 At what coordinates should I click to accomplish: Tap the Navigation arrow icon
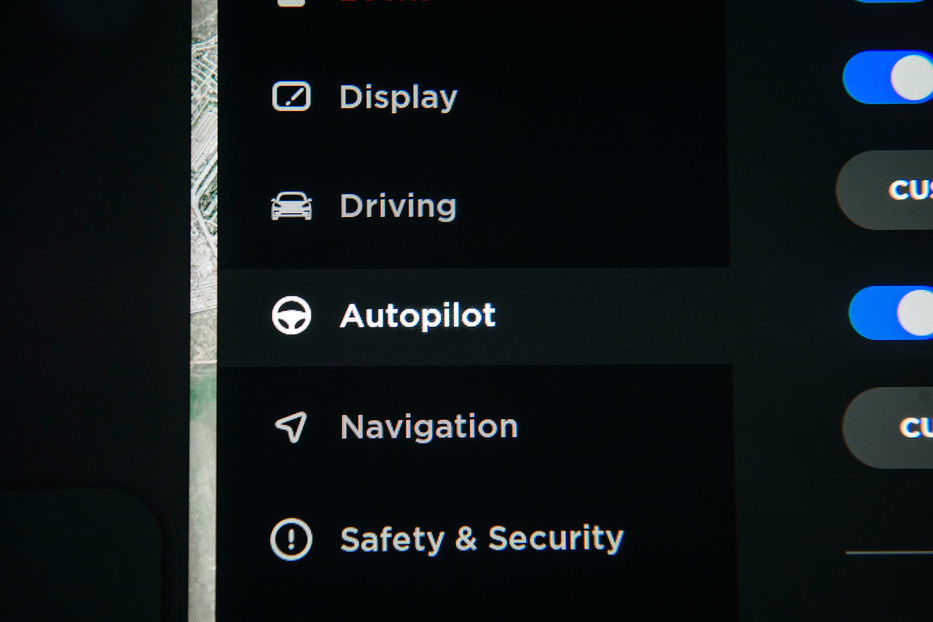coord(291,427)
